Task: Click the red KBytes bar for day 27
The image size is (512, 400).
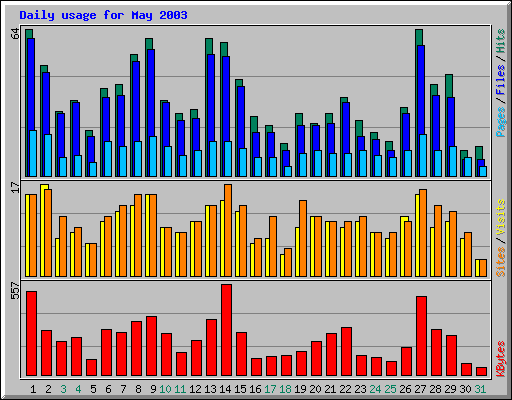Action: 421,336
